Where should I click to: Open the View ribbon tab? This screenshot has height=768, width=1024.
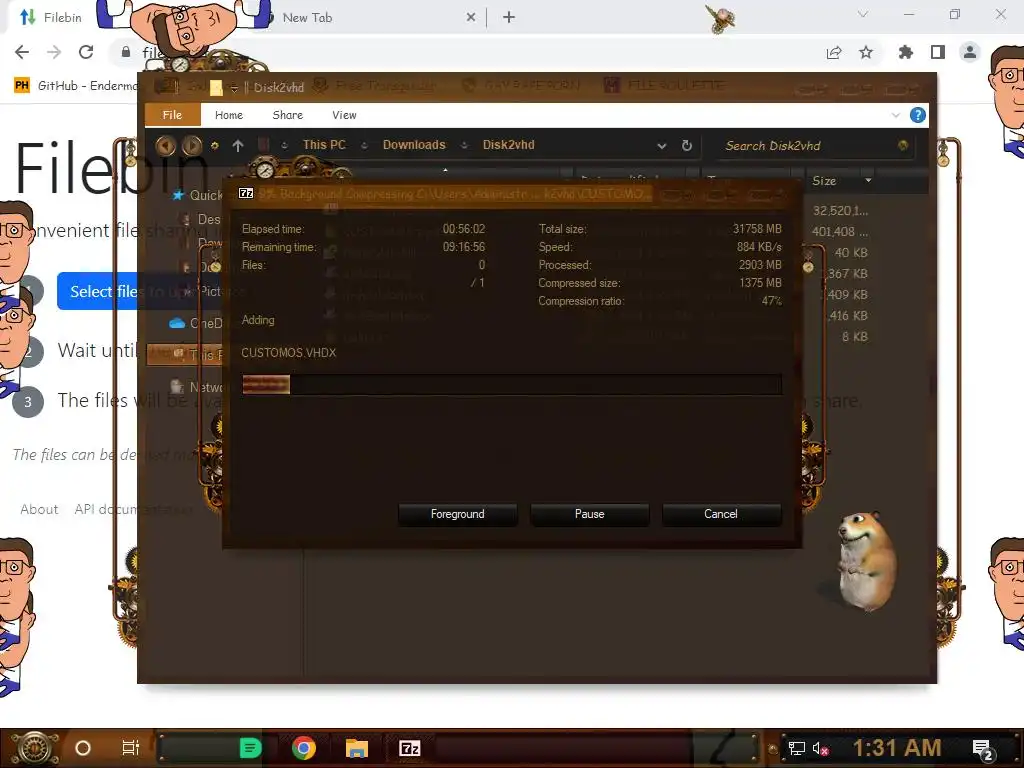tap(344, 115)
